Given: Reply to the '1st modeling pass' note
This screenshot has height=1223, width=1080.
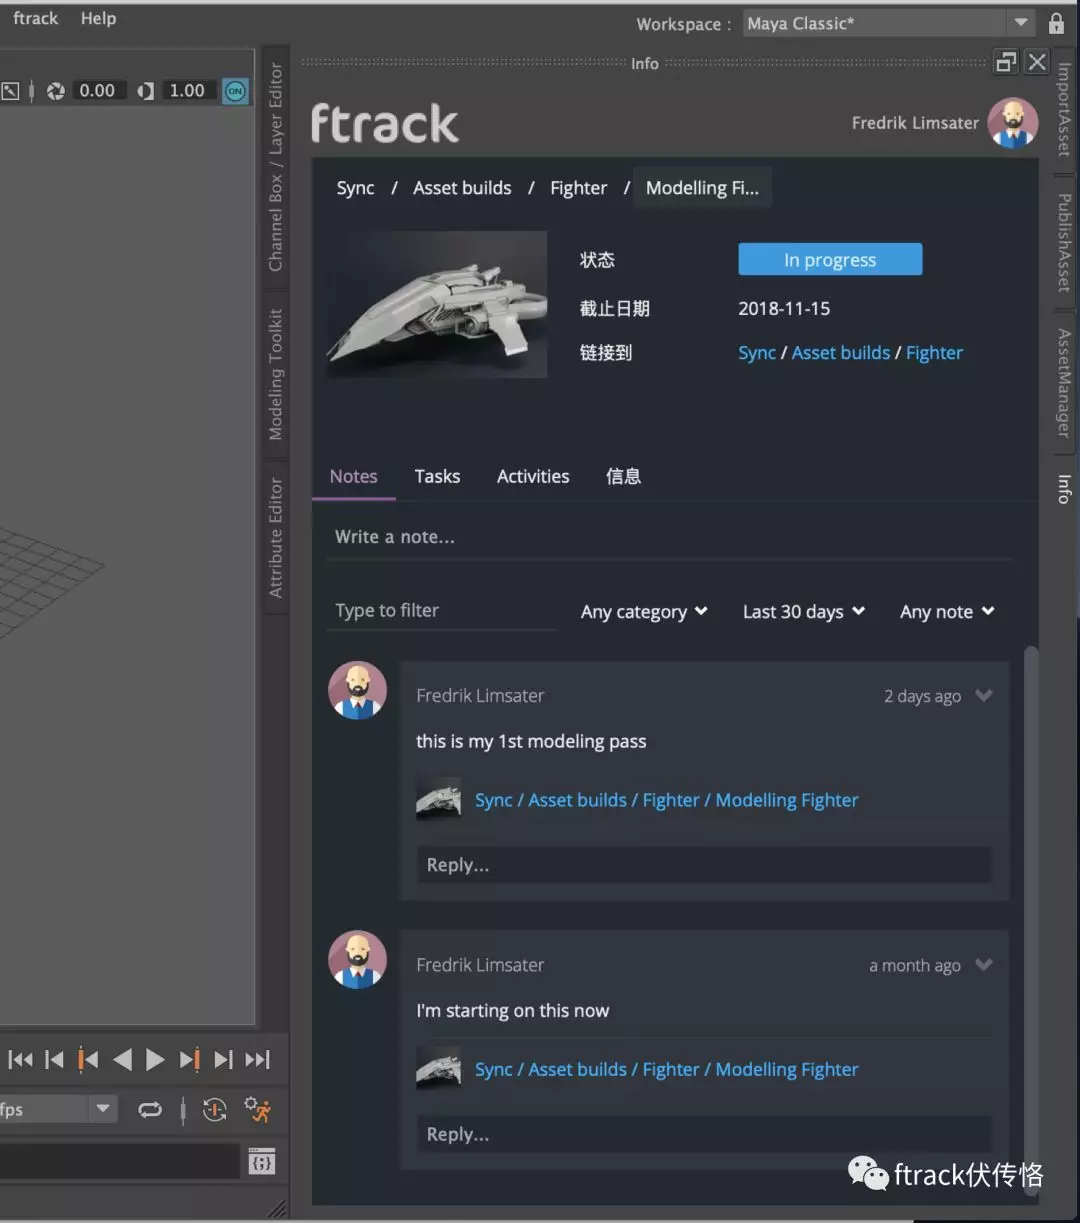Looking at the screenshot, I should click(x=704, y=865).
